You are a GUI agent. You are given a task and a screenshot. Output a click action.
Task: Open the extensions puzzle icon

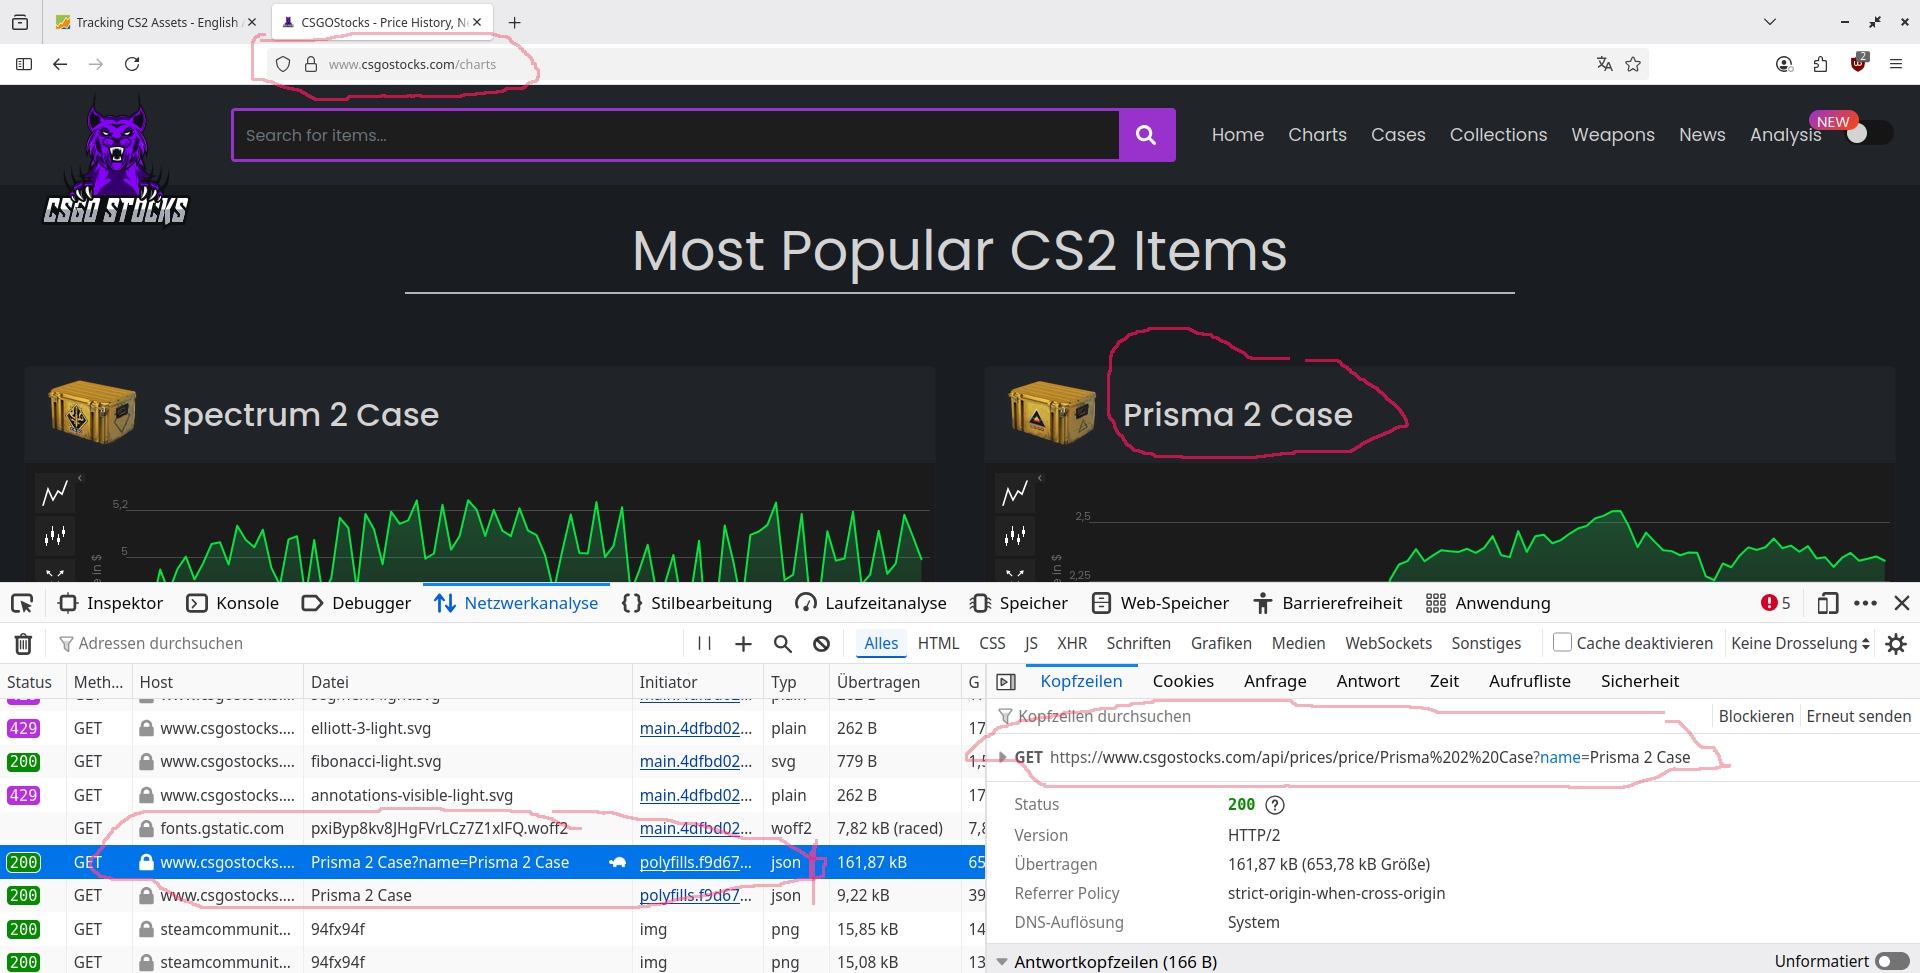tap(1821, 64)
